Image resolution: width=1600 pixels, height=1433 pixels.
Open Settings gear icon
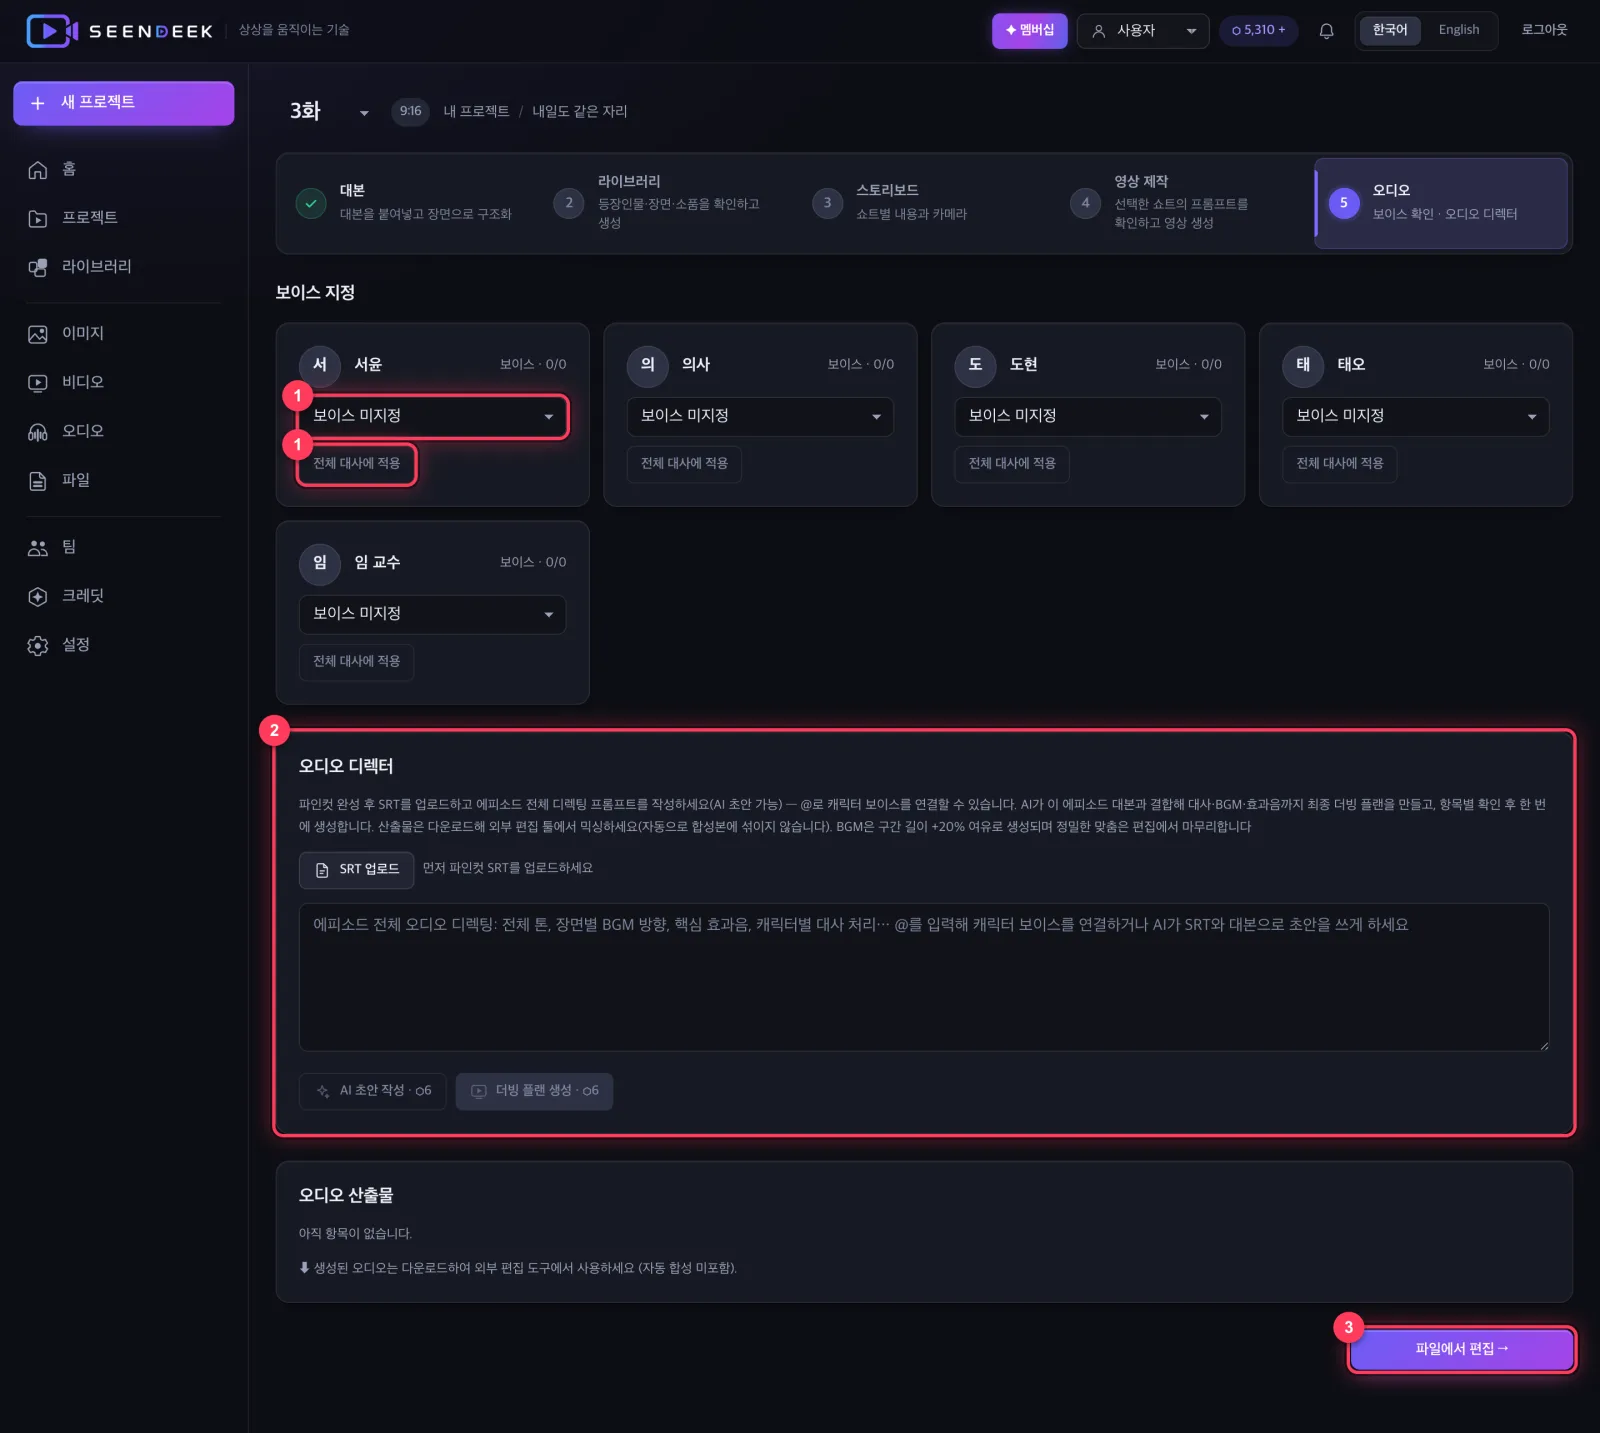coord(38,646)
